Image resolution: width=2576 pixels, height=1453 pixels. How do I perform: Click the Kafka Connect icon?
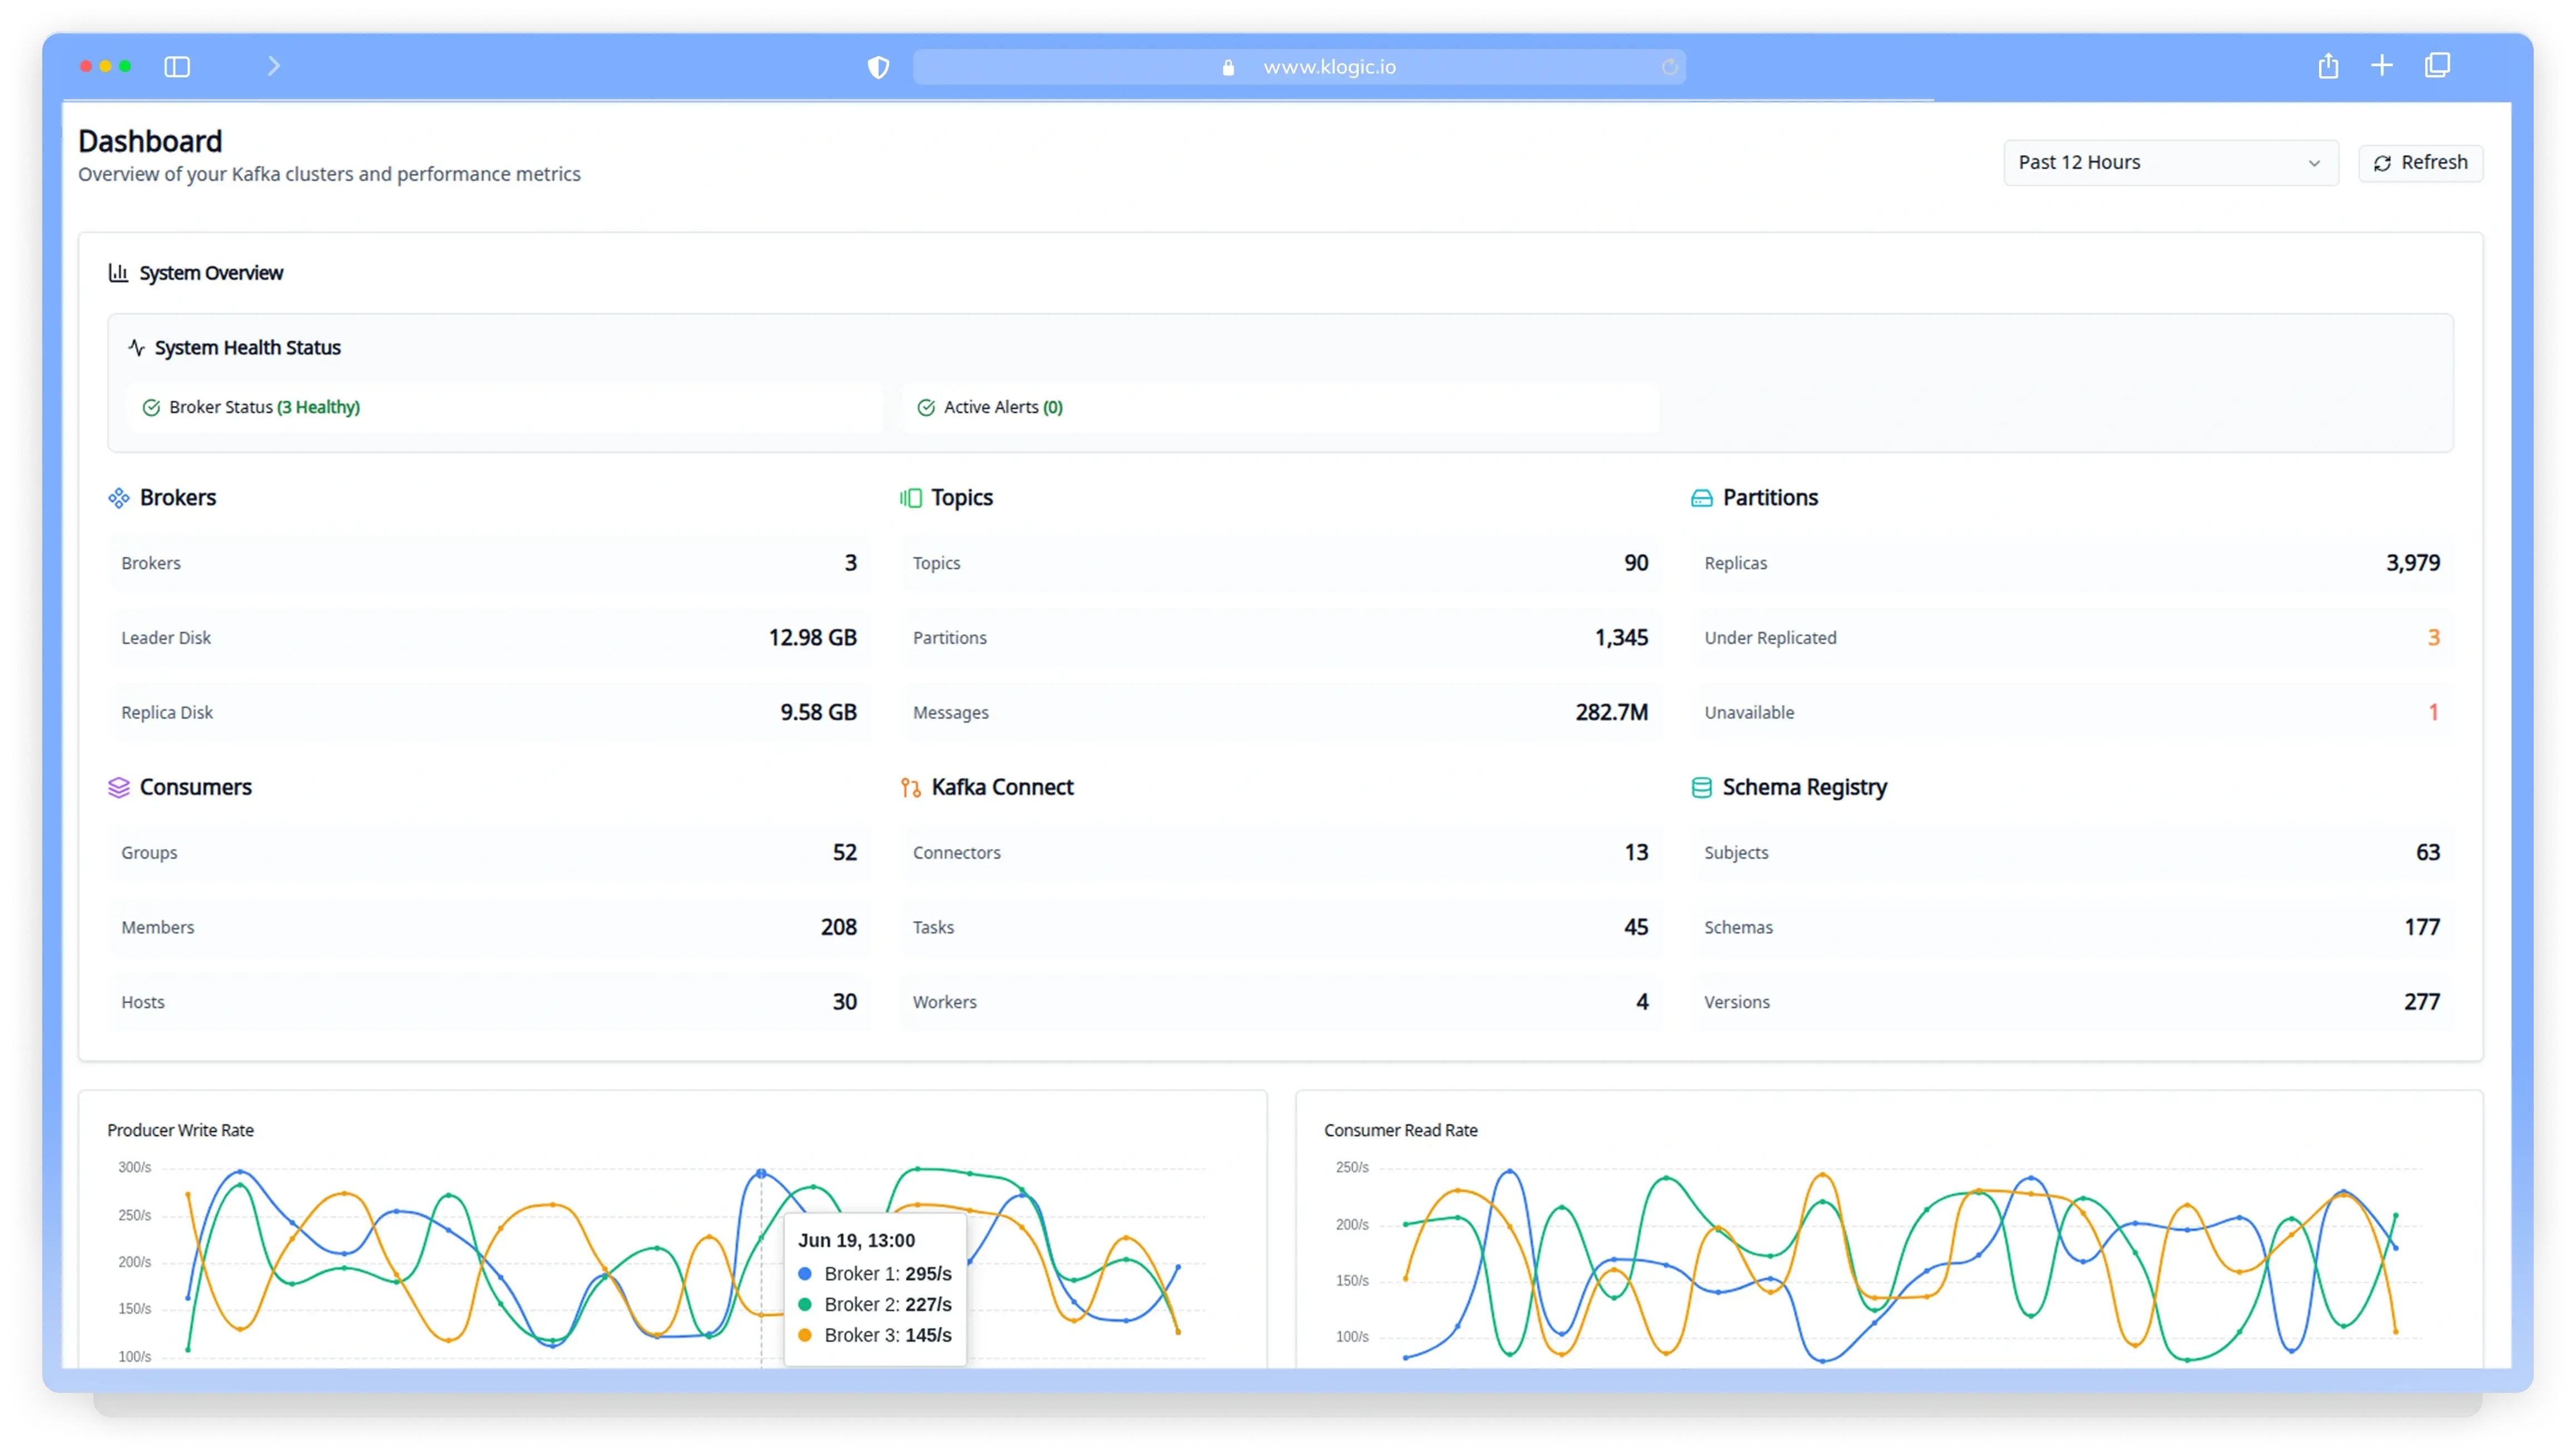click(910, 788)
